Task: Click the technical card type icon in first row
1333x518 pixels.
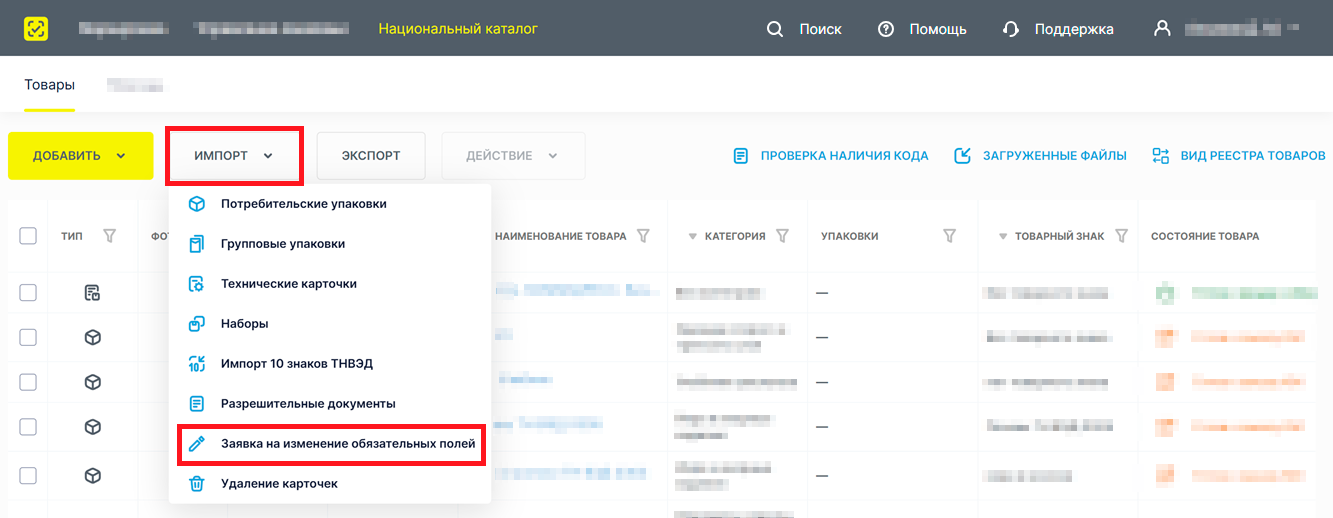Action: point(92,293)
